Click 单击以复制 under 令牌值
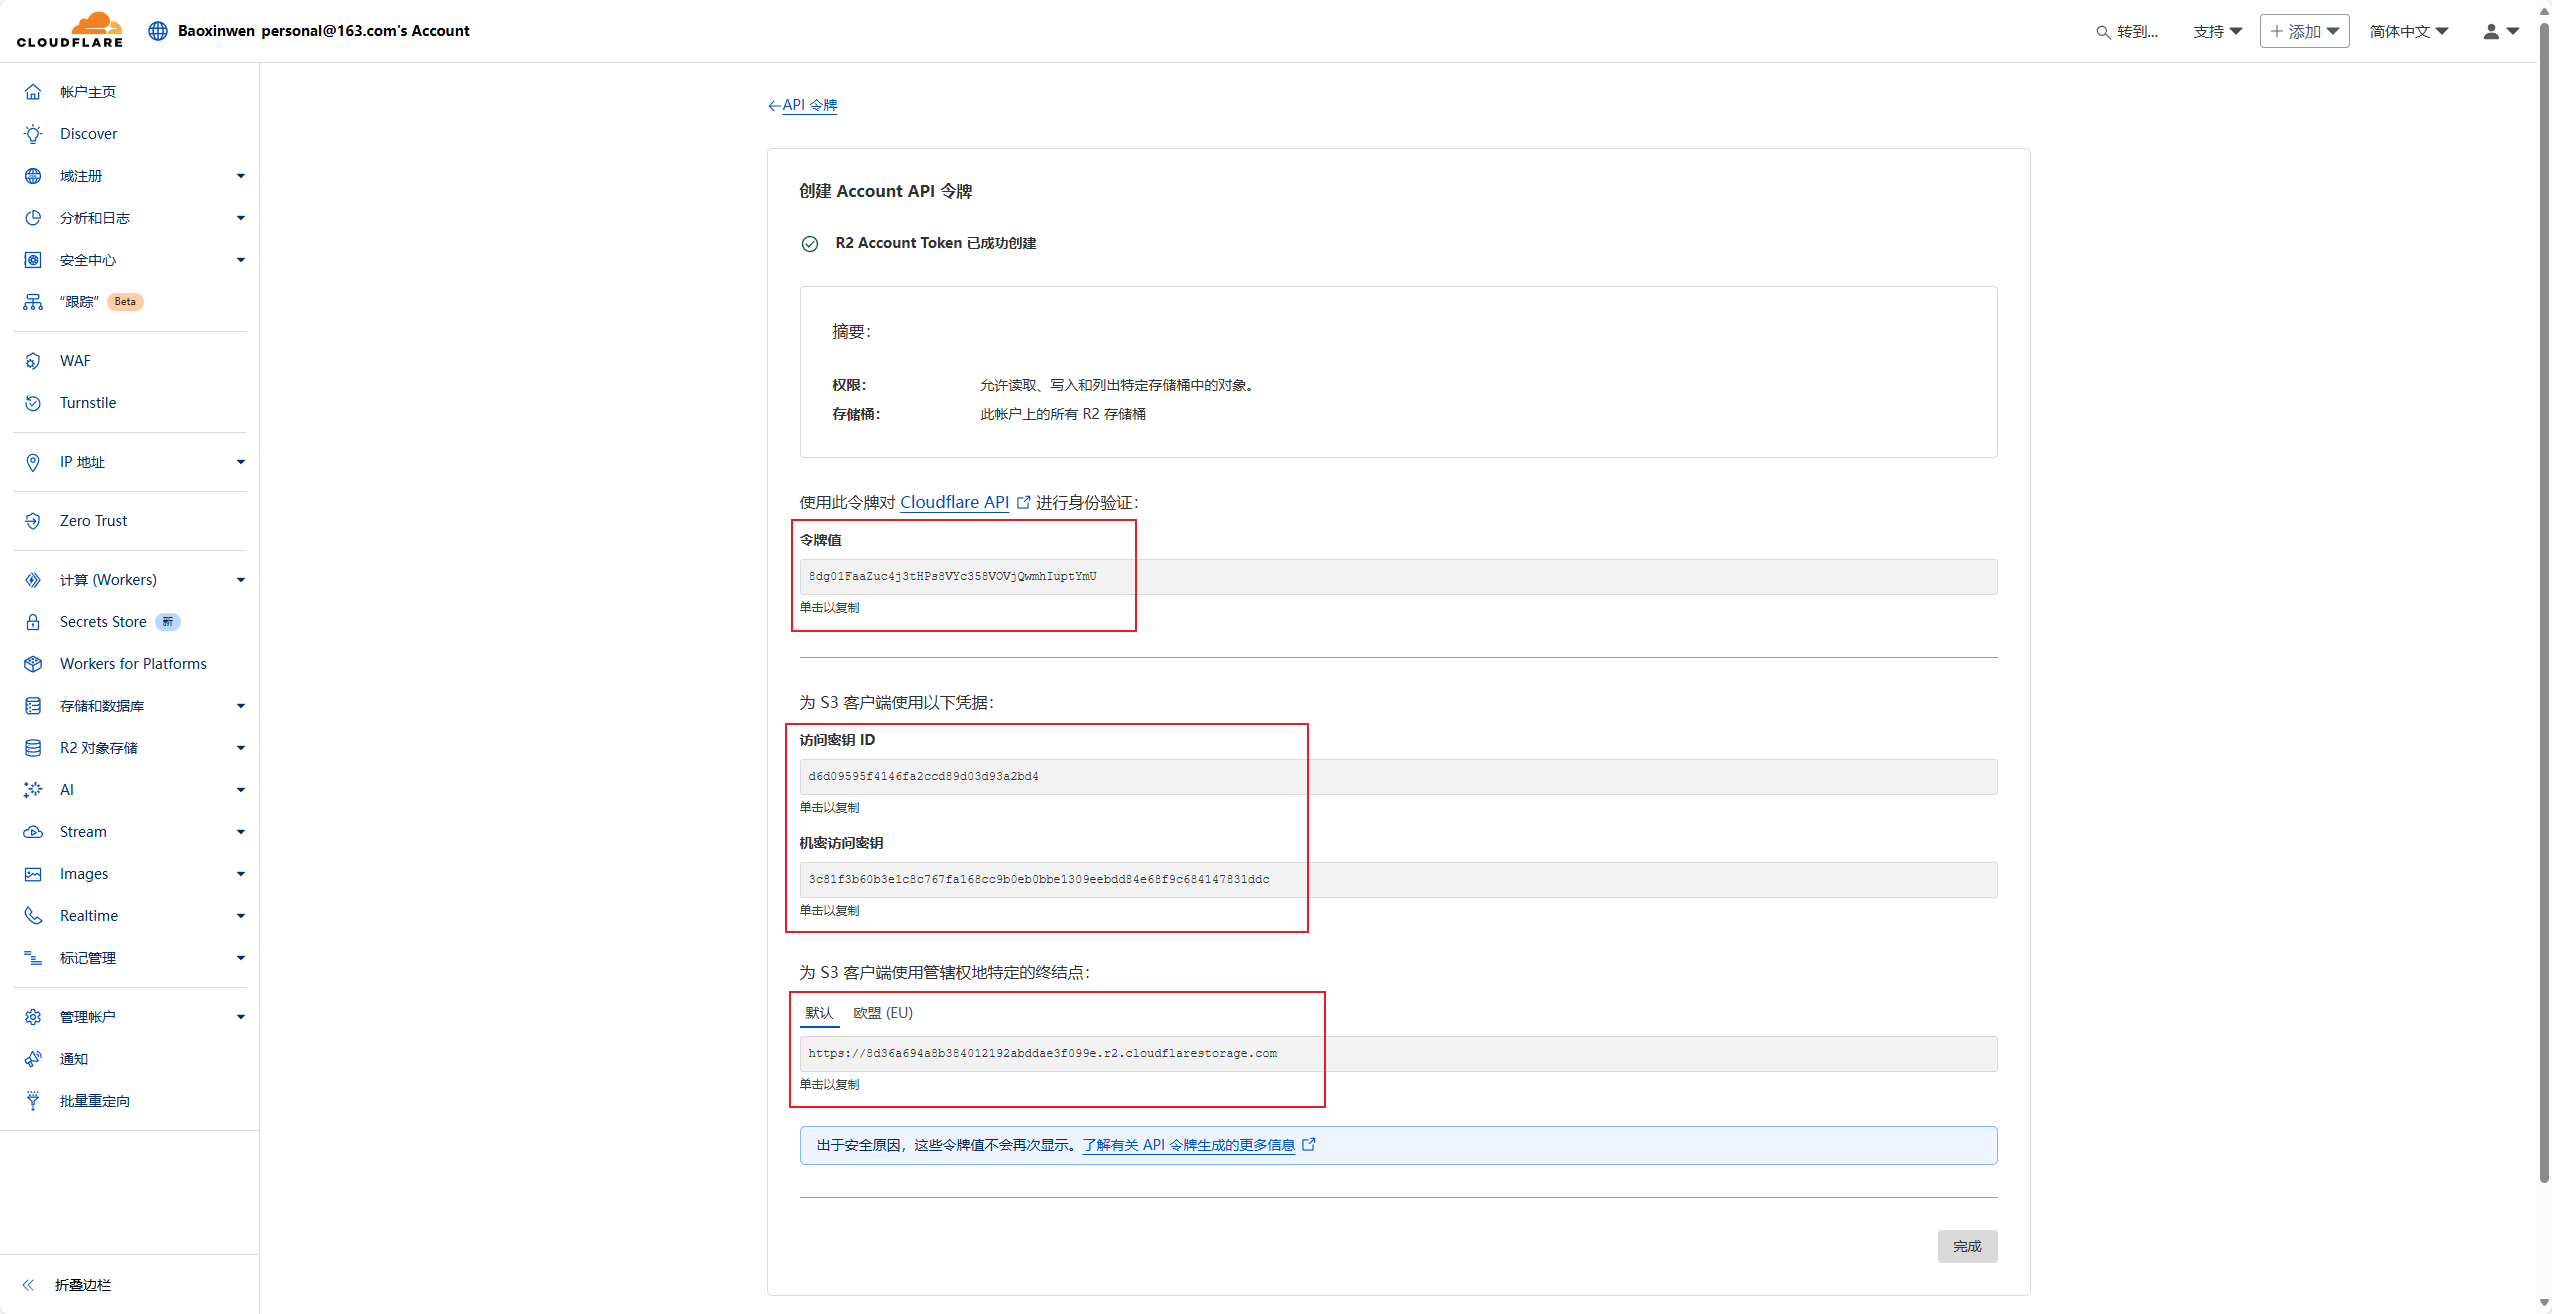The height and width of the screenshot is (1314, 2552). coord(829,608)
